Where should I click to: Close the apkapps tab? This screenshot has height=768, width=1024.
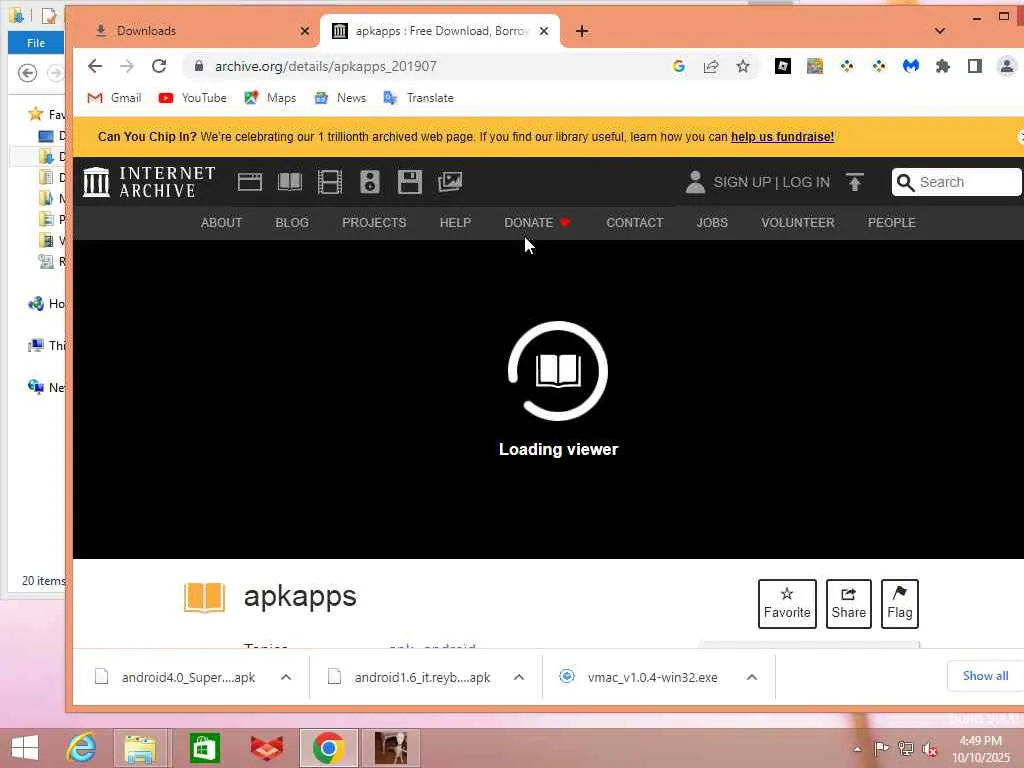click(x=544, y=31)
